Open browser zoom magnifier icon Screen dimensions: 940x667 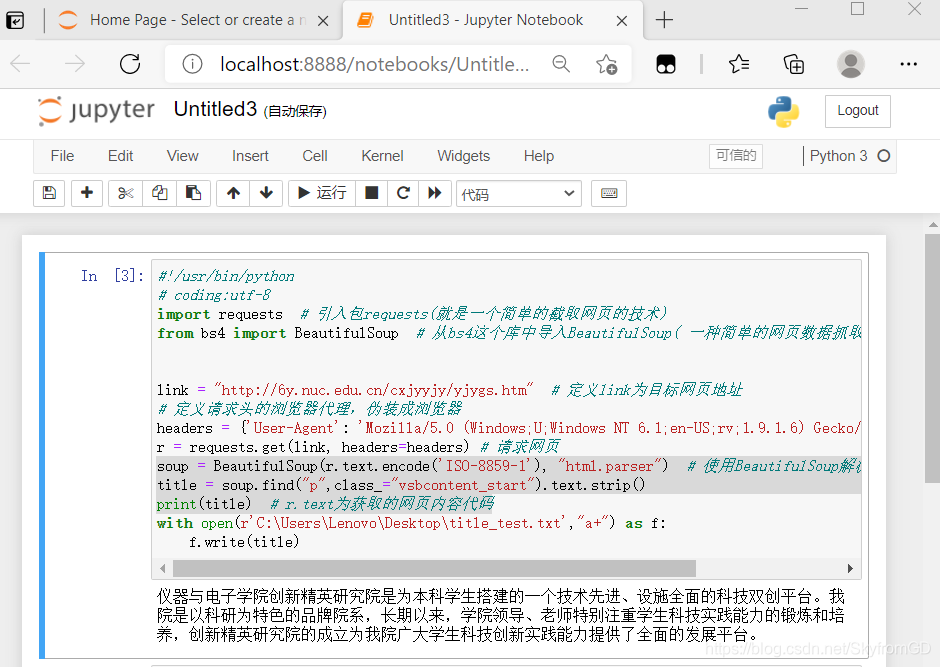[561, 63]
